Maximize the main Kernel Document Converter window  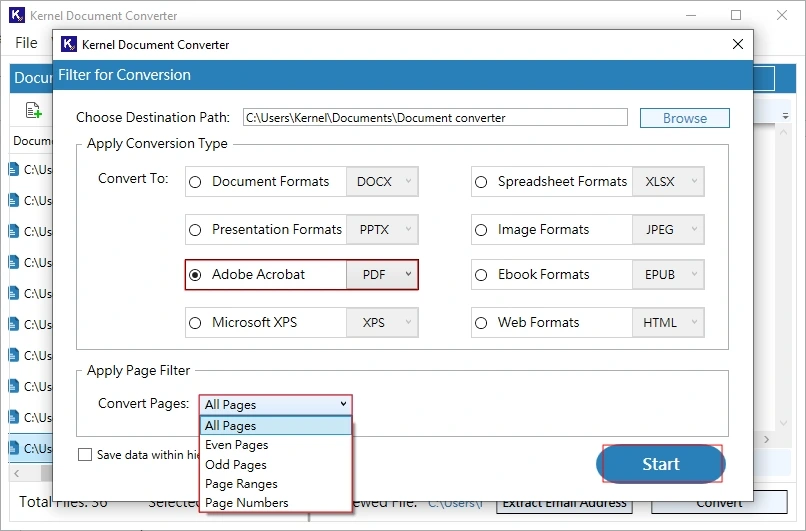click(x=736, y=15)
